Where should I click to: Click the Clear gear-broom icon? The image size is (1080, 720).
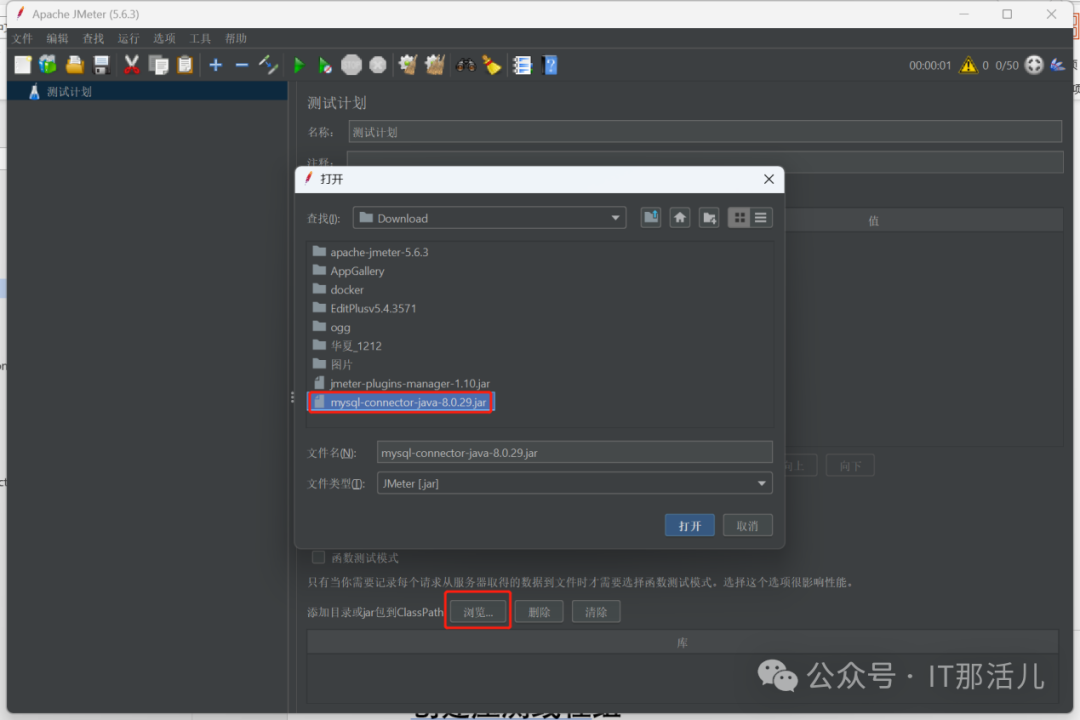tap(408, 65)
